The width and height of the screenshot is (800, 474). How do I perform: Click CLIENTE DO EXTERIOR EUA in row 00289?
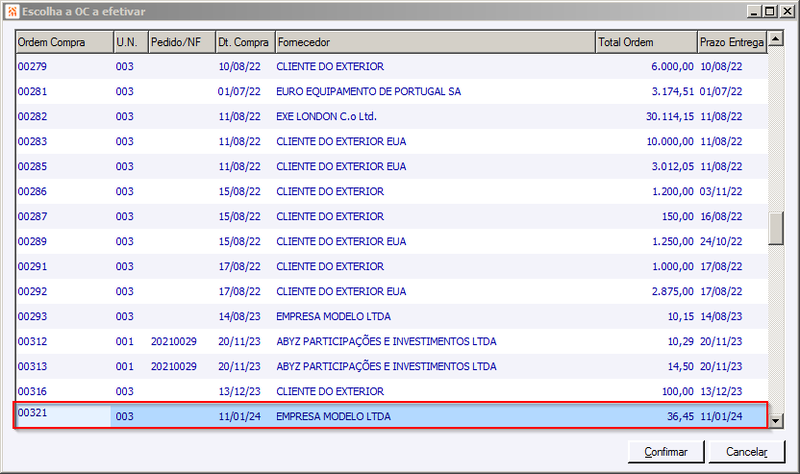tap(341, 241)
